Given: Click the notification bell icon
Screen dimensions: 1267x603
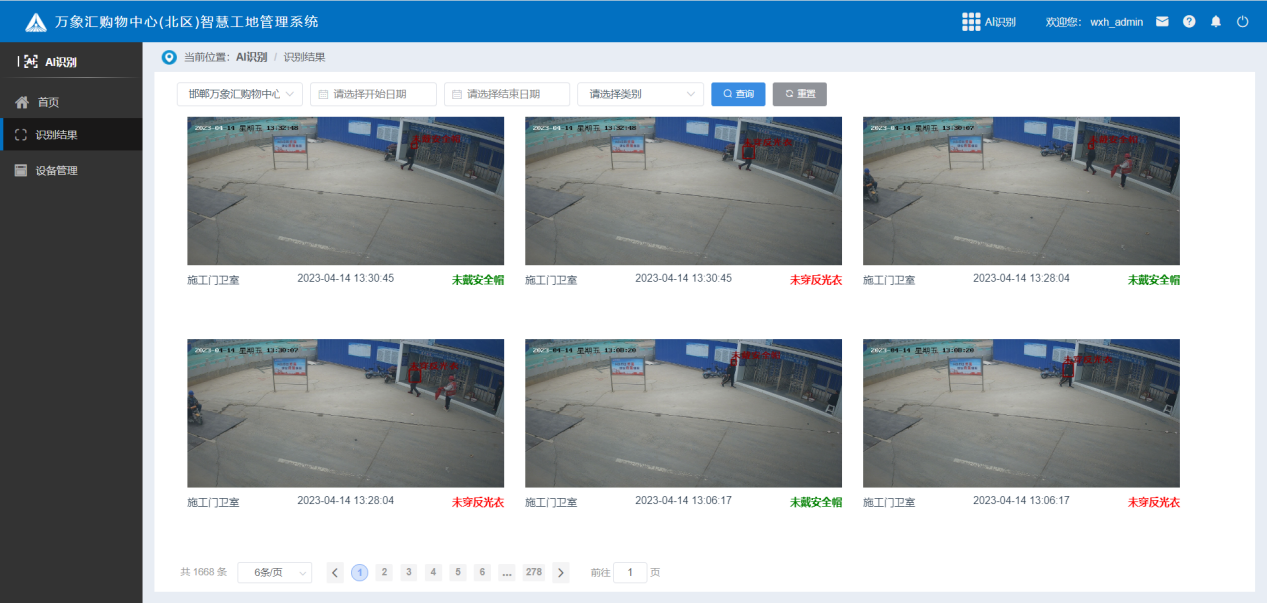Looking at the screenshot, I should [x=1216, y=21].
